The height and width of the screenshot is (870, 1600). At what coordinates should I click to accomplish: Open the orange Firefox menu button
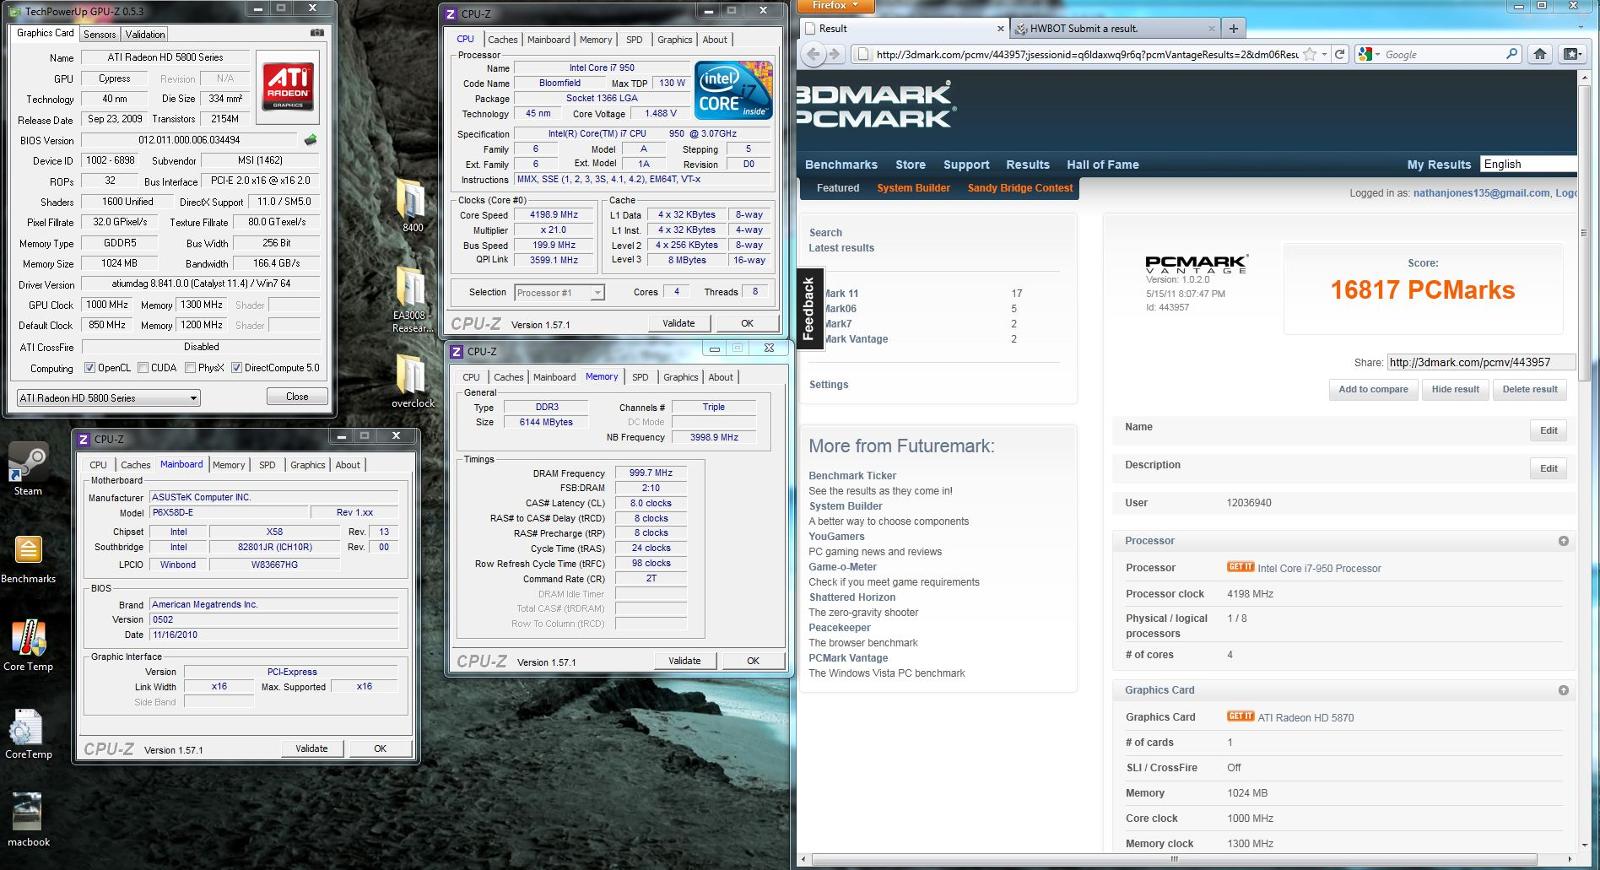click(x=836, y=5)
